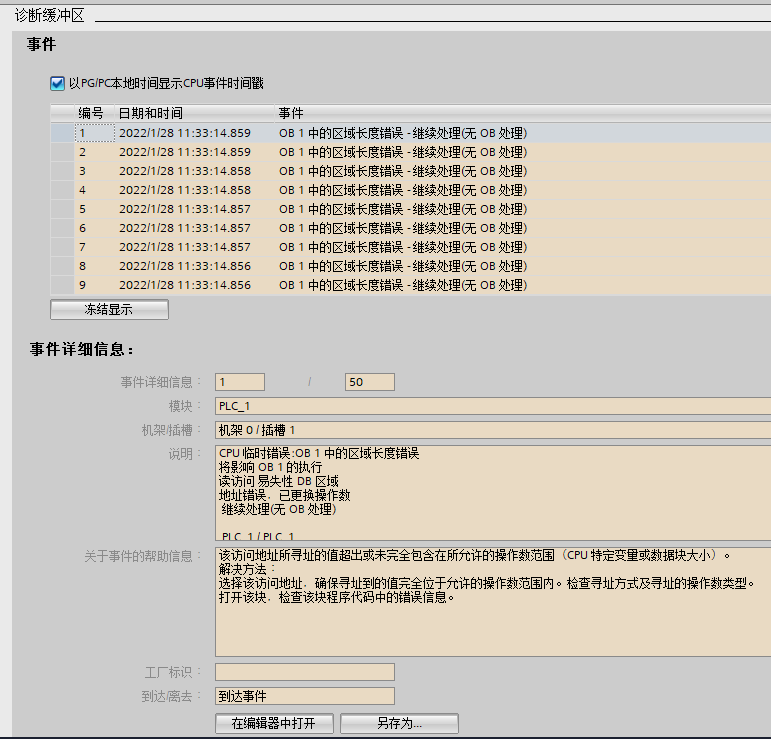Click the 编号 column header
This screenshot has width=771, height=739.
pyautogui.click(x=94, y=113)
